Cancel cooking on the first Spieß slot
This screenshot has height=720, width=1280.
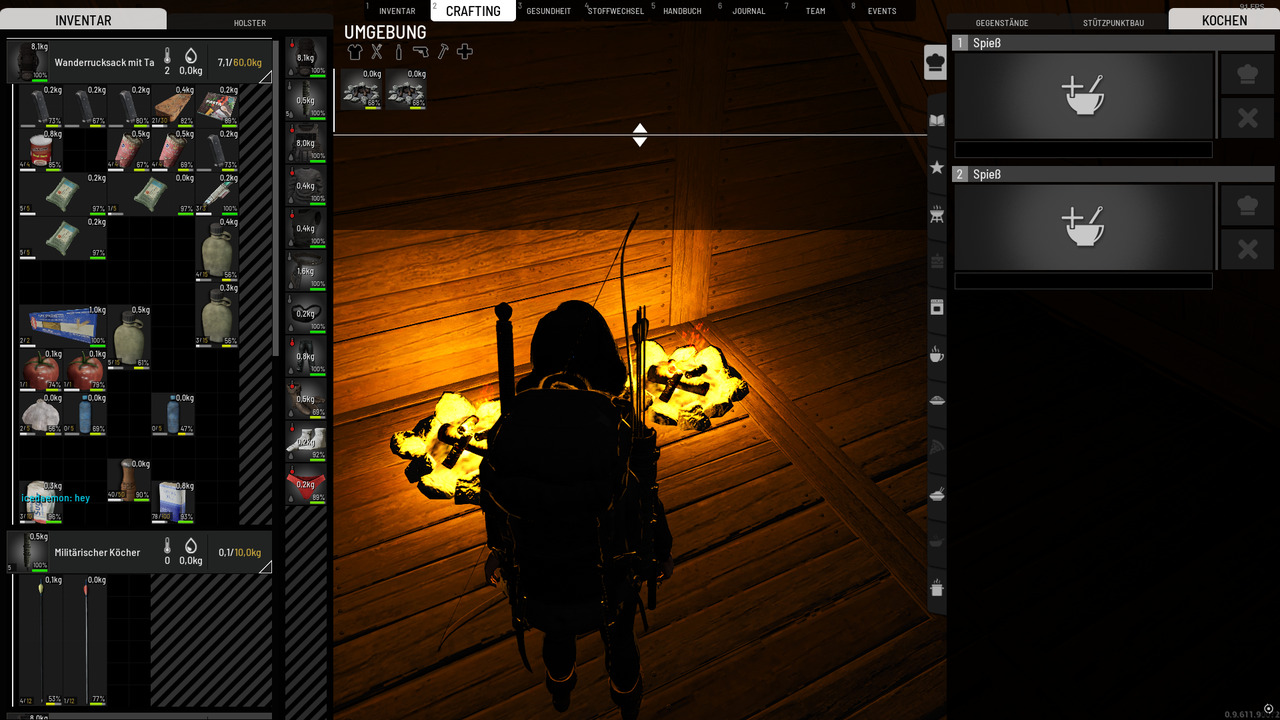coord(1247,118)
